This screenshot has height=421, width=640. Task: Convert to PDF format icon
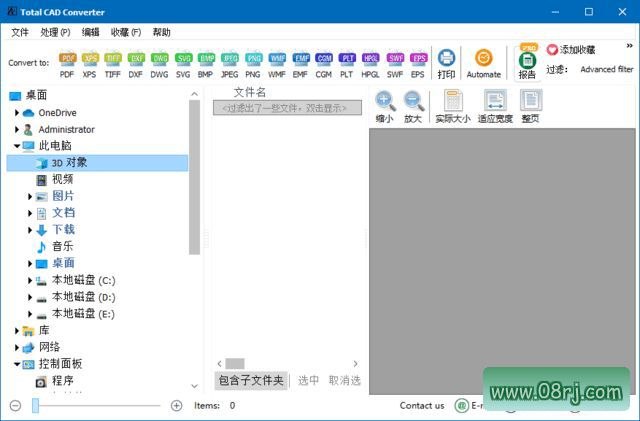pos(67,65)
